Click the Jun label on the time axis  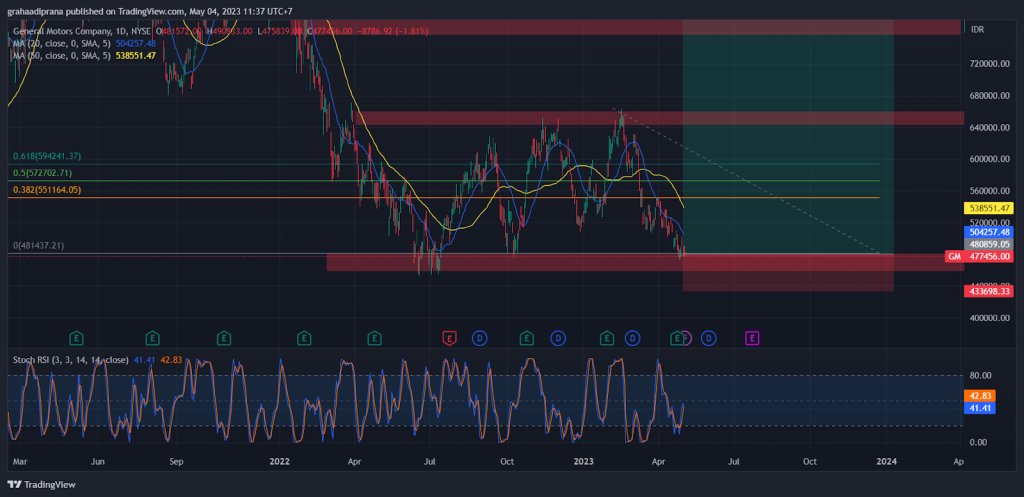coord(98,461)
